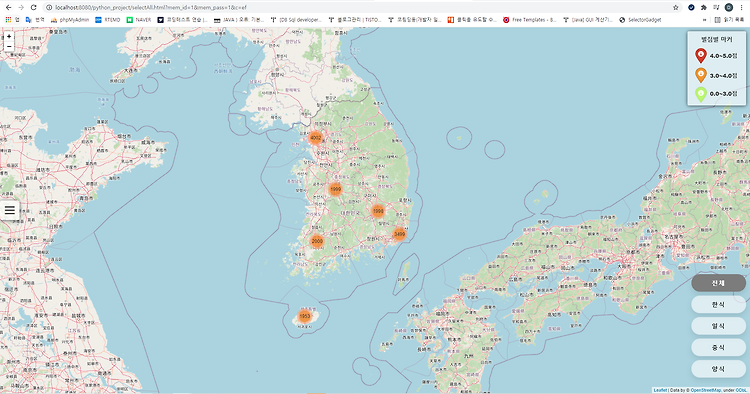Click the 3.0~4.0점 legend label
The image size is (750, 394).
point(724,76)
